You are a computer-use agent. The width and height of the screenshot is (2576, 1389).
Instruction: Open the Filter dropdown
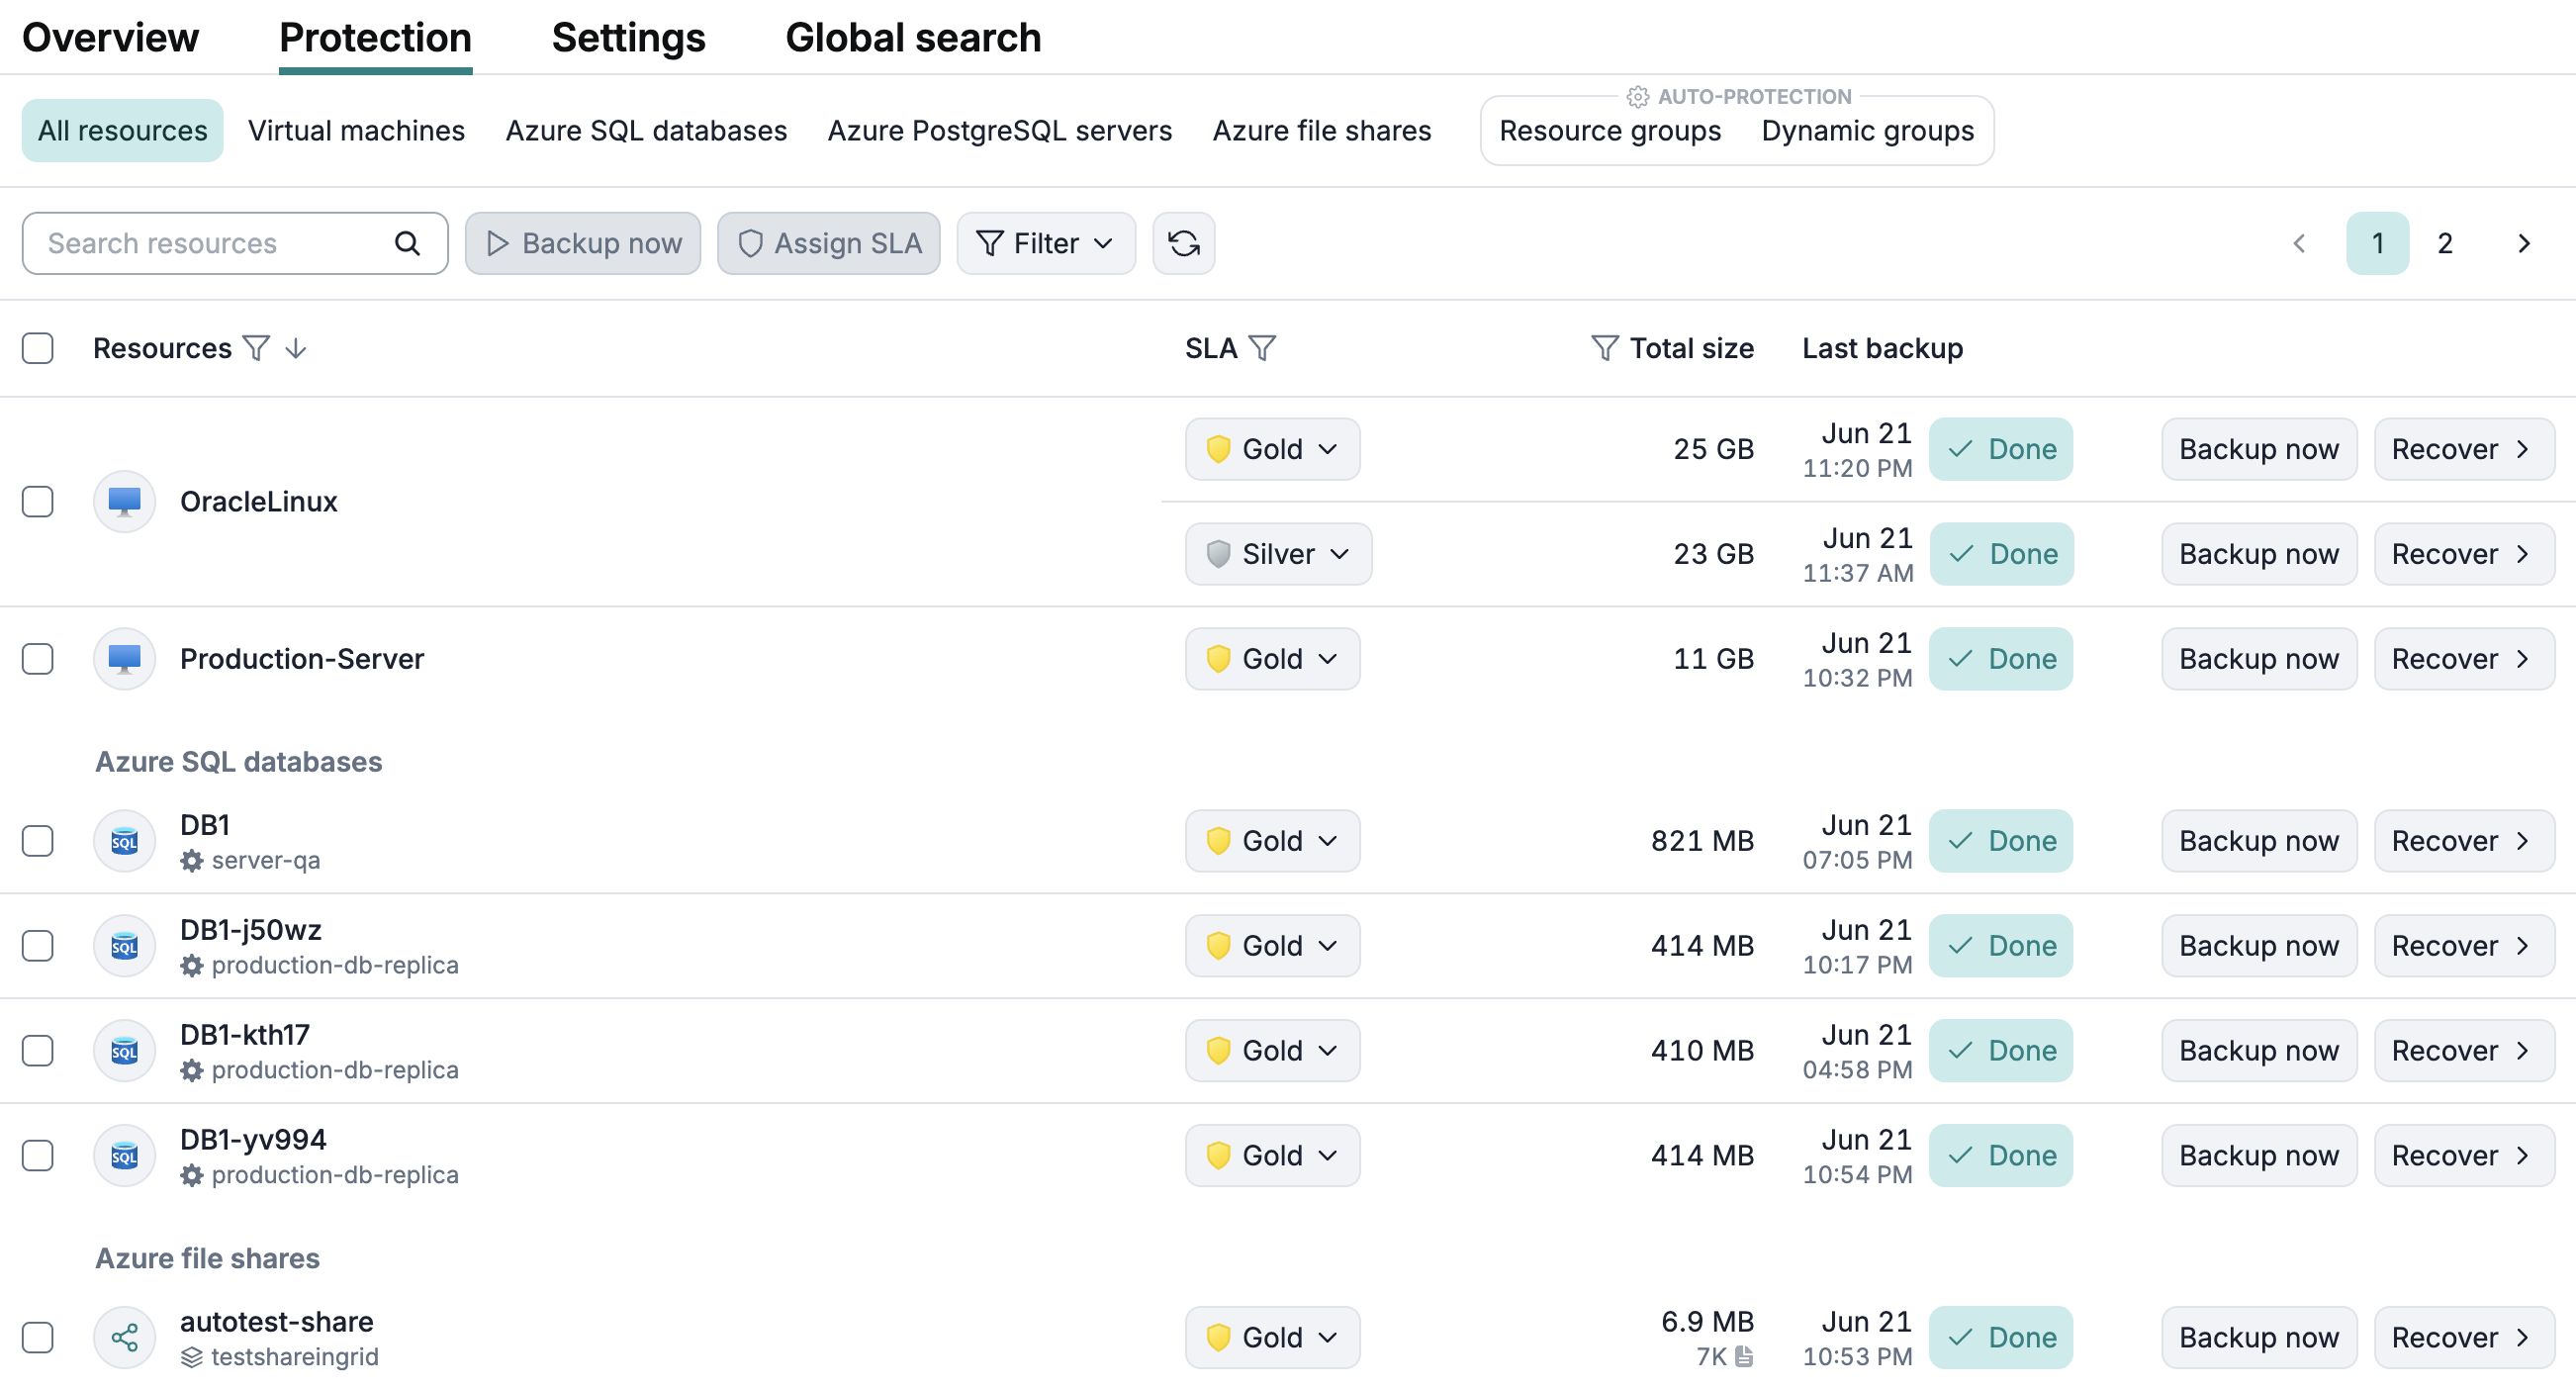(x=1045, y=243)
